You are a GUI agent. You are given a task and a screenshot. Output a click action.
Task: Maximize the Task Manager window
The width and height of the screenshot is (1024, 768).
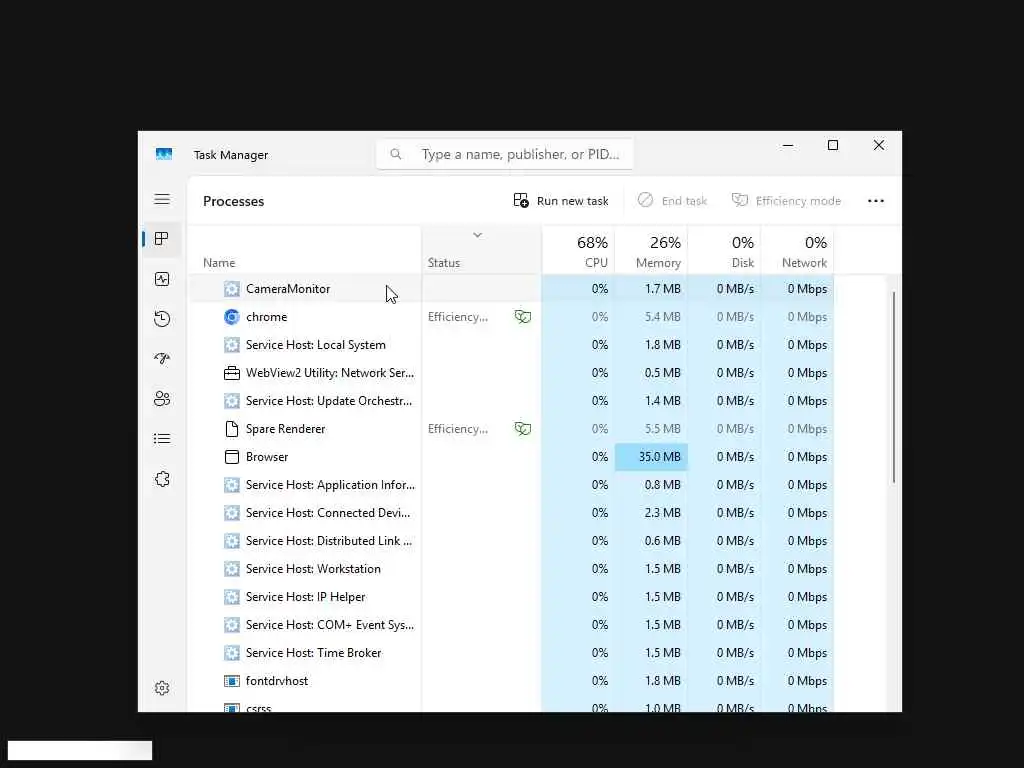[x=833, y=145]
